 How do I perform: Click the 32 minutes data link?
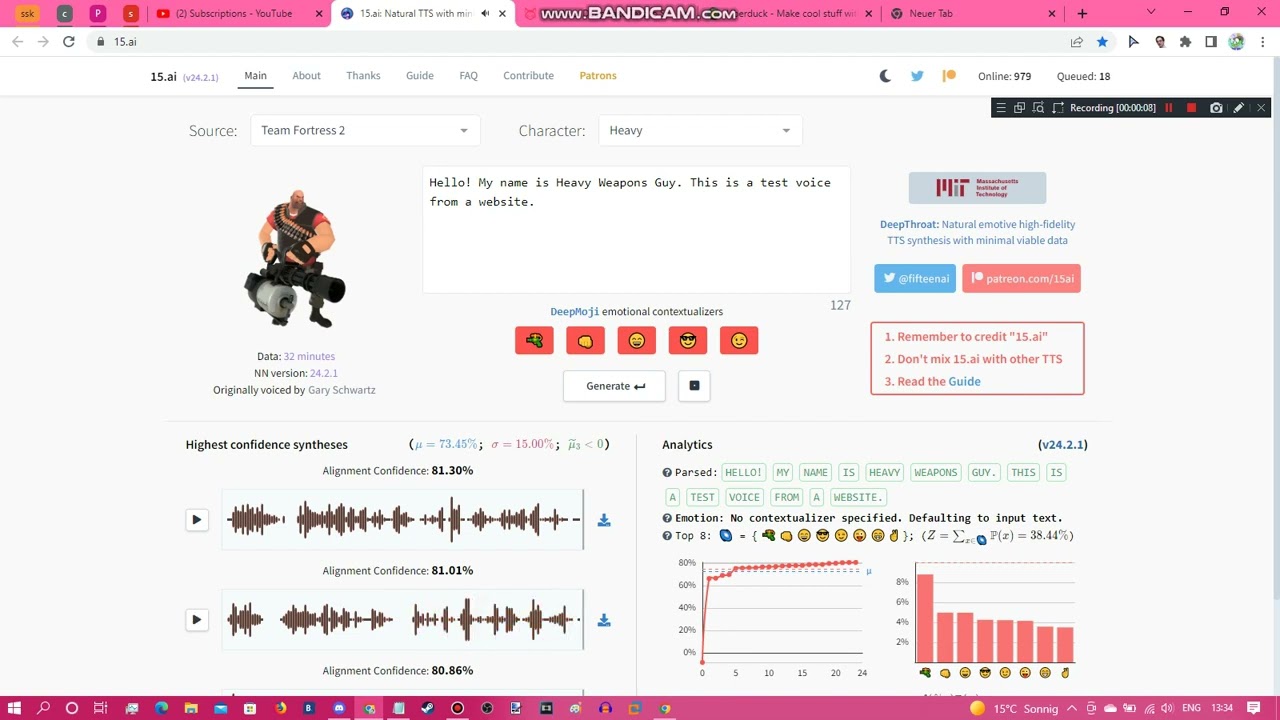click(x=309, y=356)
